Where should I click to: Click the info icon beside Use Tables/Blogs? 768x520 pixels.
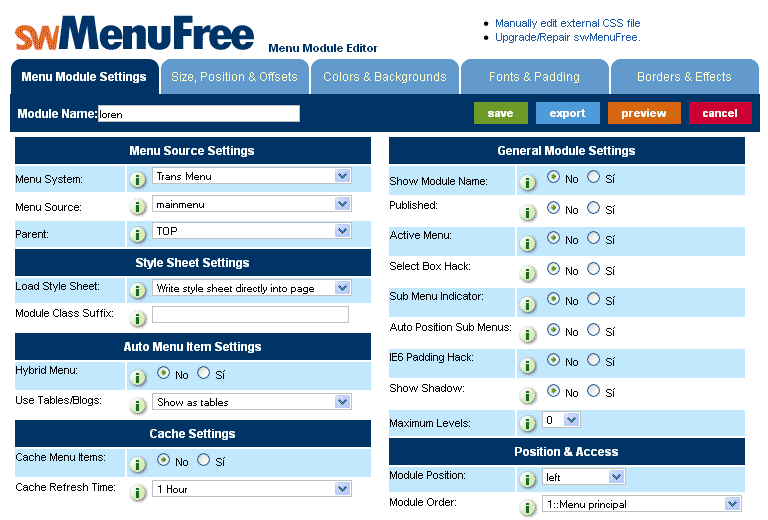[138, 406]
